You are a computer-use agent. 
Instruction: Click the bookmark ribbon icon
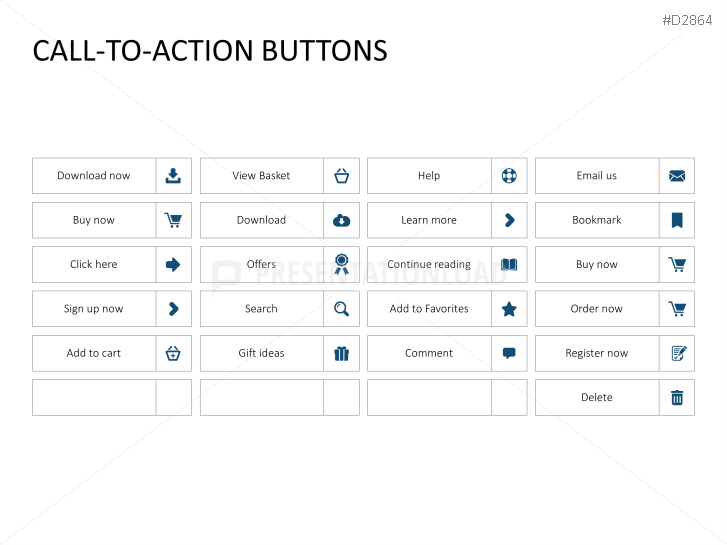click(x=677, y=220)
